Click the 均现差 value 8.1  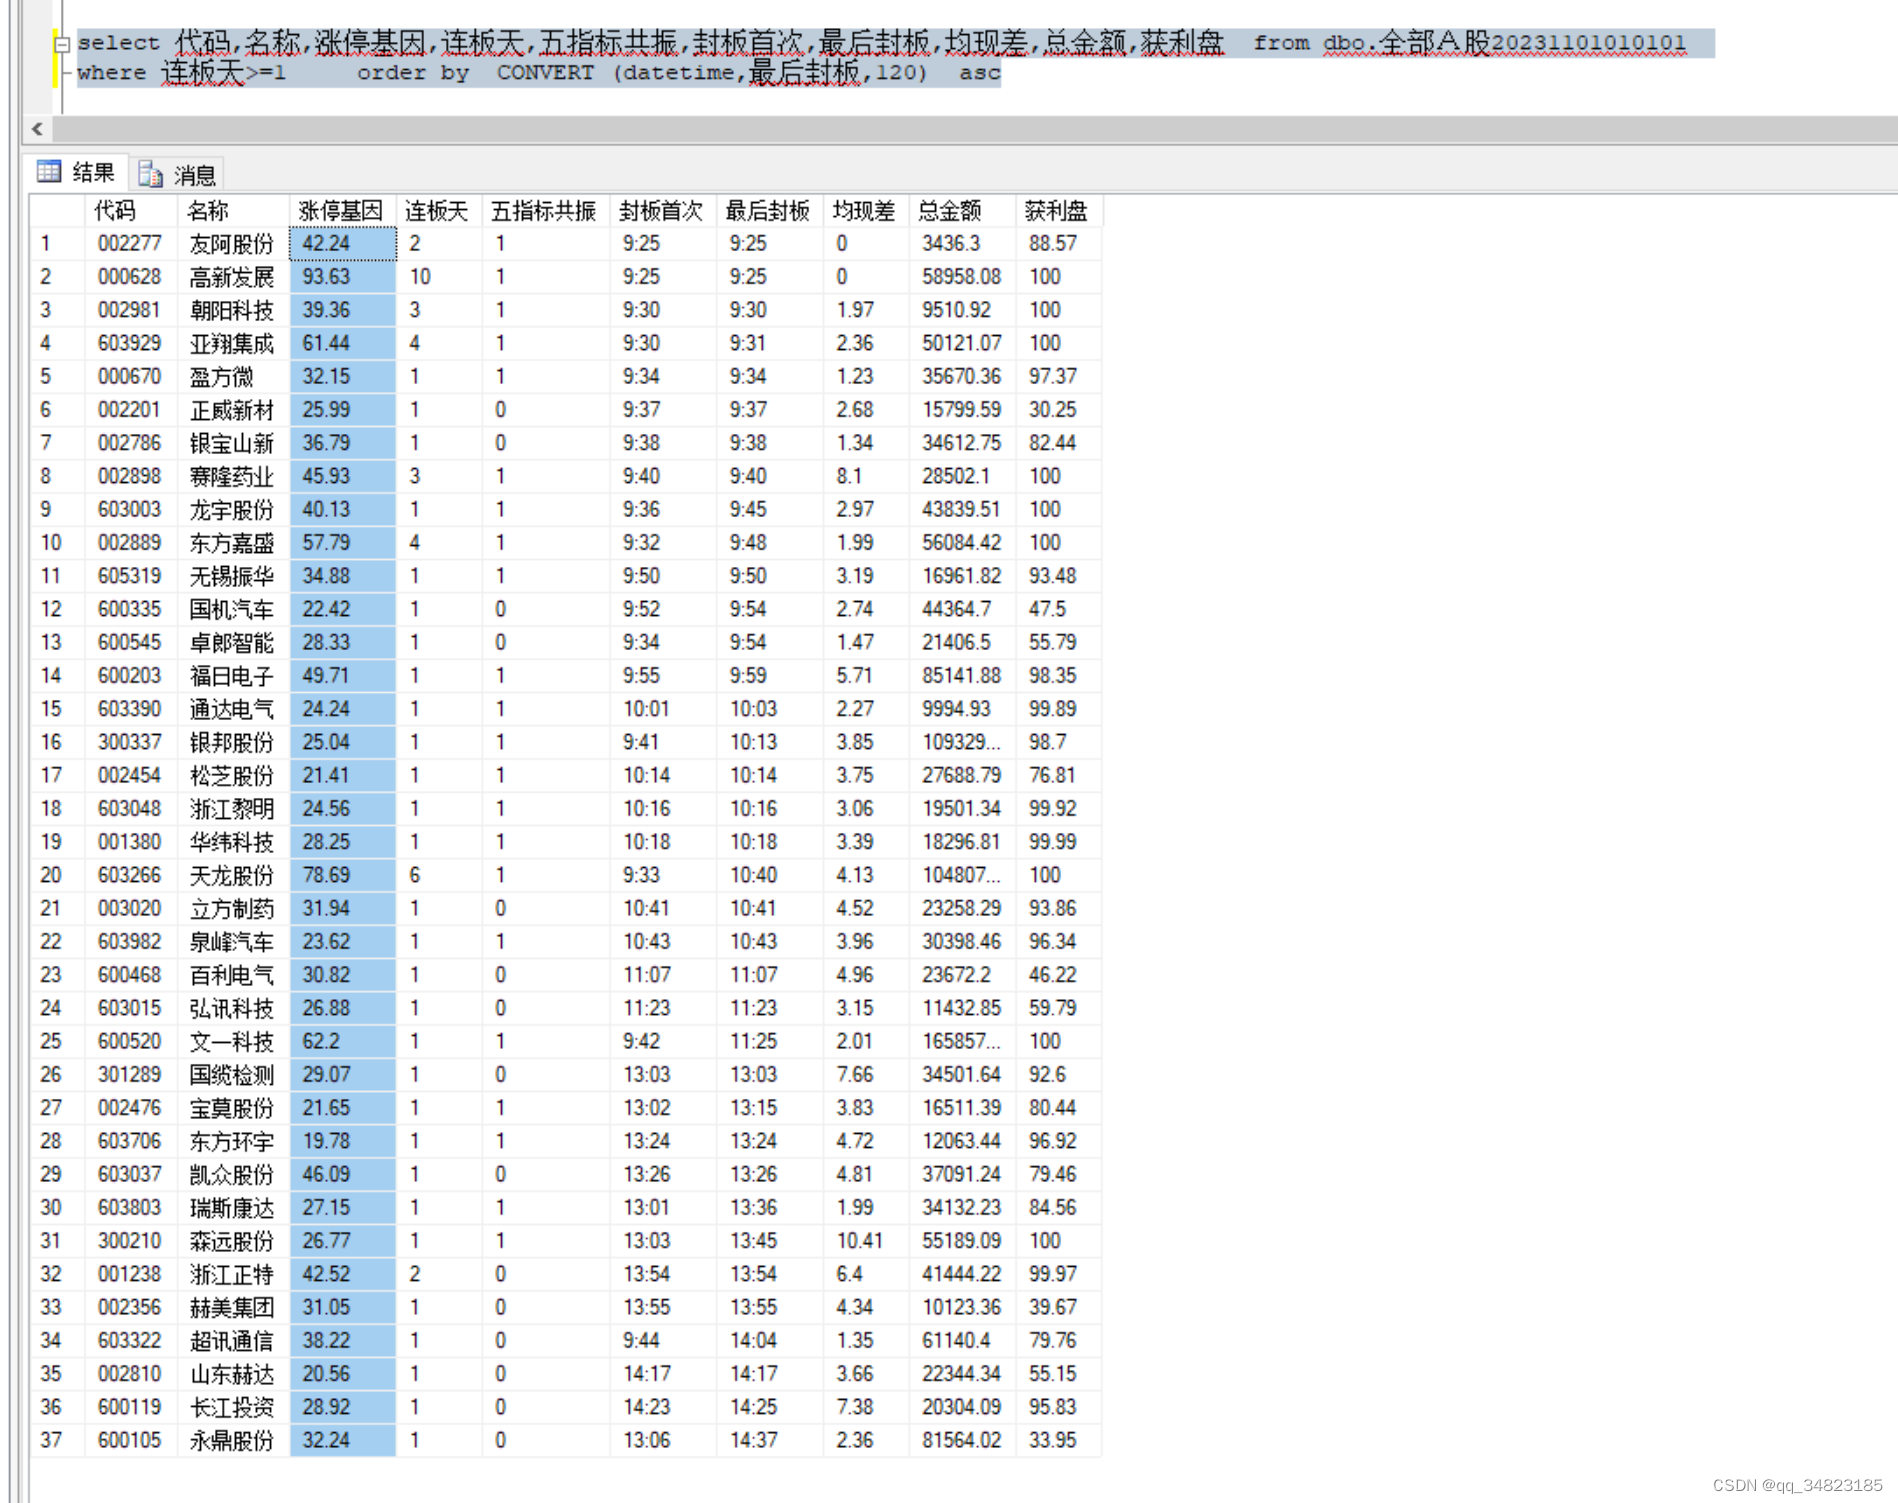tap(866, 476)
